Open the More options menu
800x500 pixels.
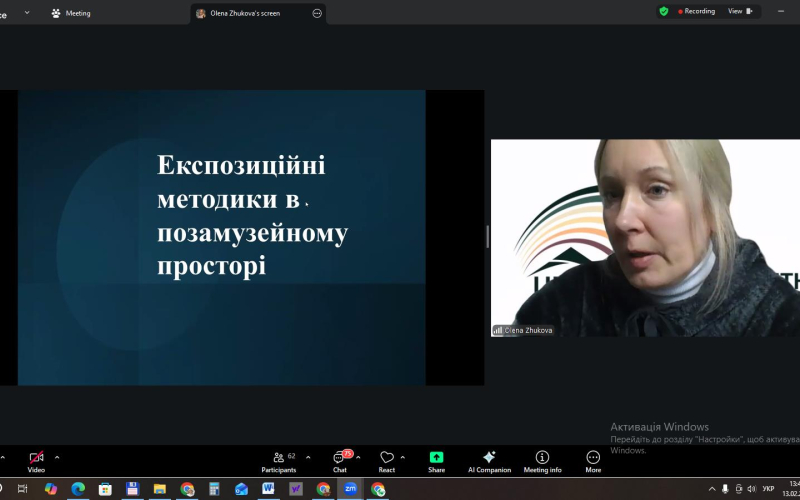pyautogui.click(x=593, y=462)
